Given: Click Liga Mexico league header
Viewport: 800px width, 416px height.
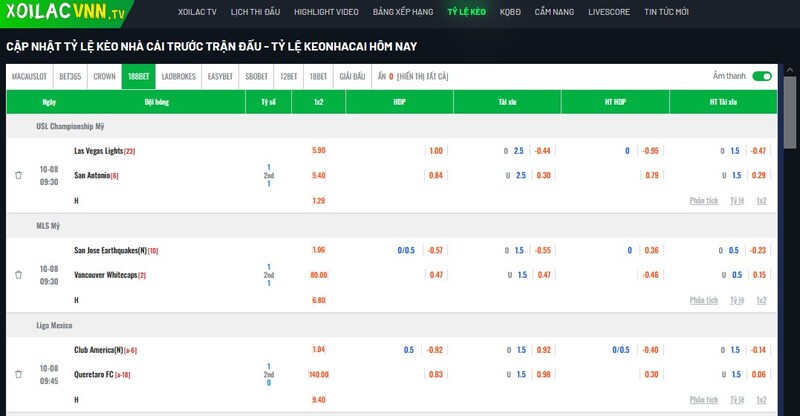Looking at the screenshot, I should point(54,325).
